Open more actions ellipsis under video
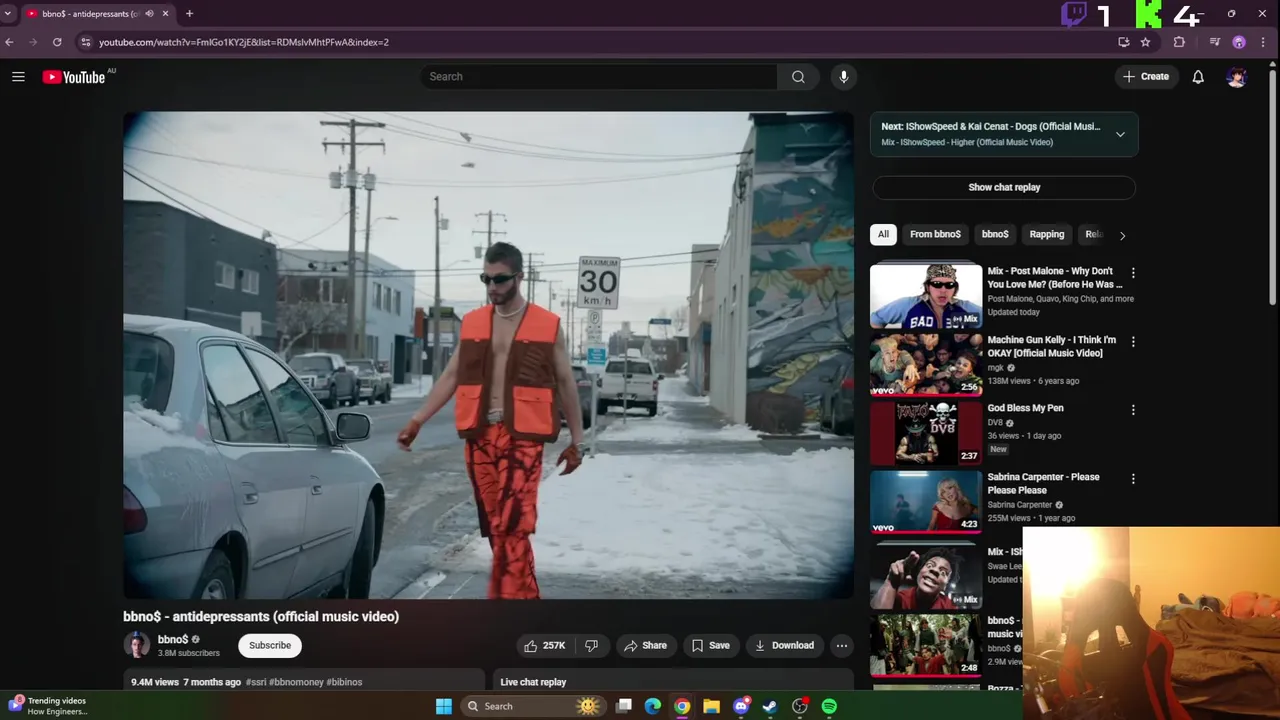Image resolution: width=1280 pixels, height=720 pixels. (x=842, y=645)
